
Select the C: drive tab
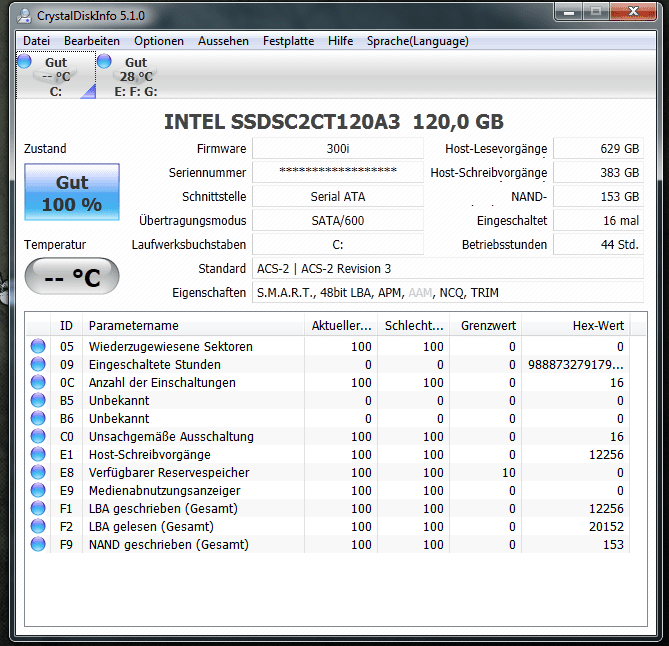tap(56, 76)
